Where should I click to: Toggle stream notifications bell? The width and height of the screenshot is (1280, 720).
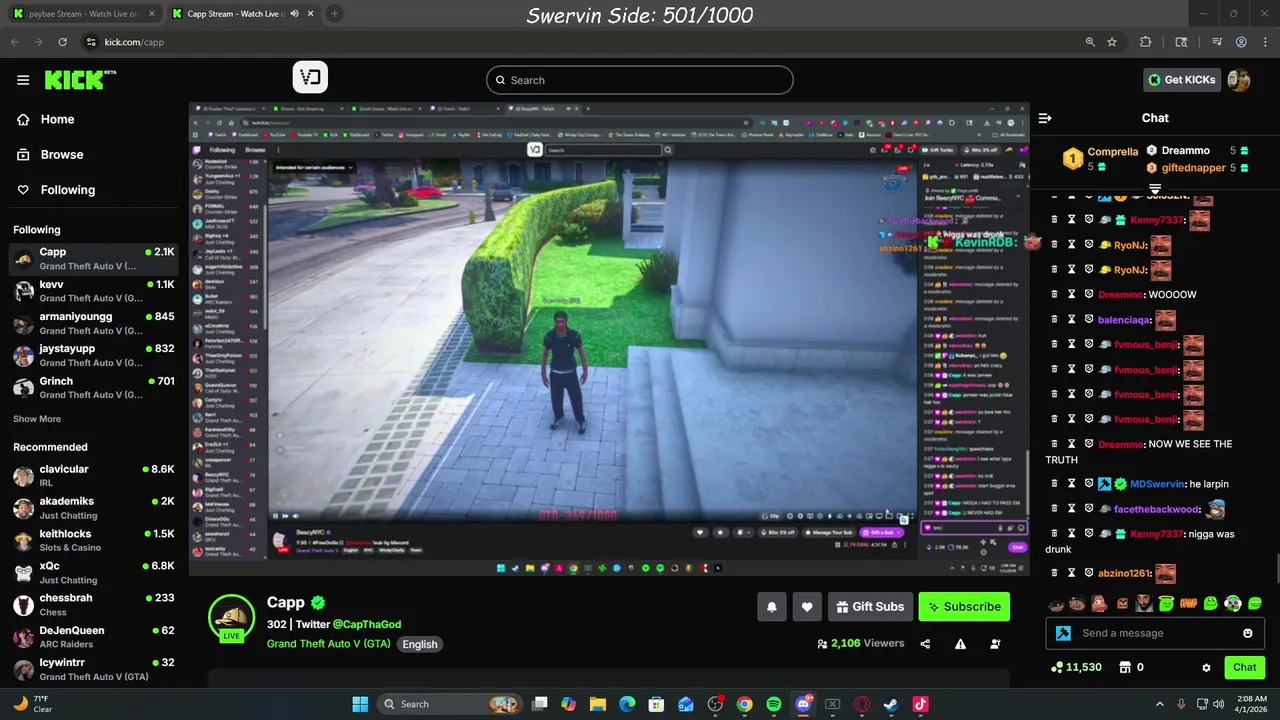point(771,607)
